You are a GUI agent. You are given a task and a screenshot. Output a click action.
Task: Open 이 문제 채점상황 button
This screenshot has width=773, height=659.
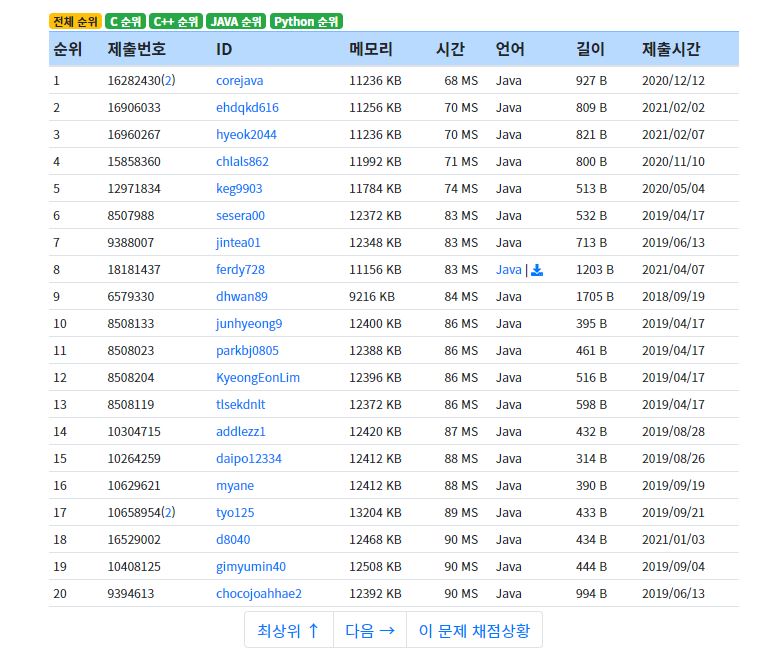pyautogui.click(x=474, y=630)
